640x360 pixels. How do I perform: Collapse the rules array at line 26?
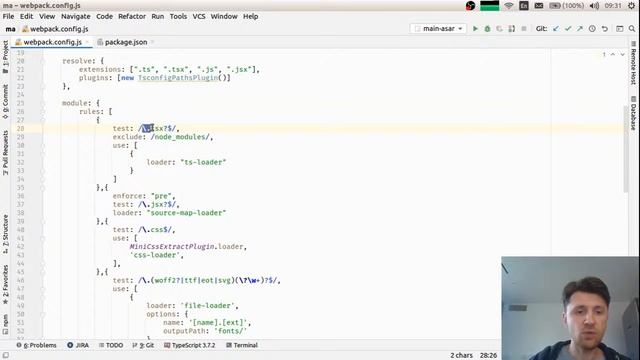click(x=42, y=111)
